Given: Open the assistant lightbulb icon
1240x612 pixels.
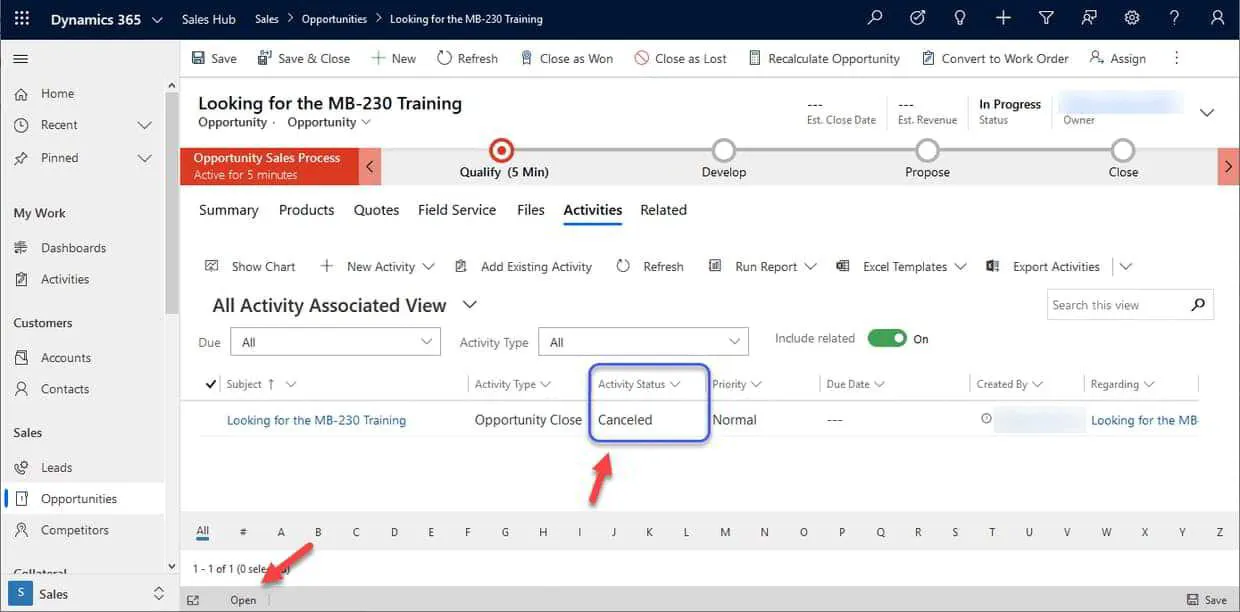Looking at the screenshot, I should (x=961, y=18).
